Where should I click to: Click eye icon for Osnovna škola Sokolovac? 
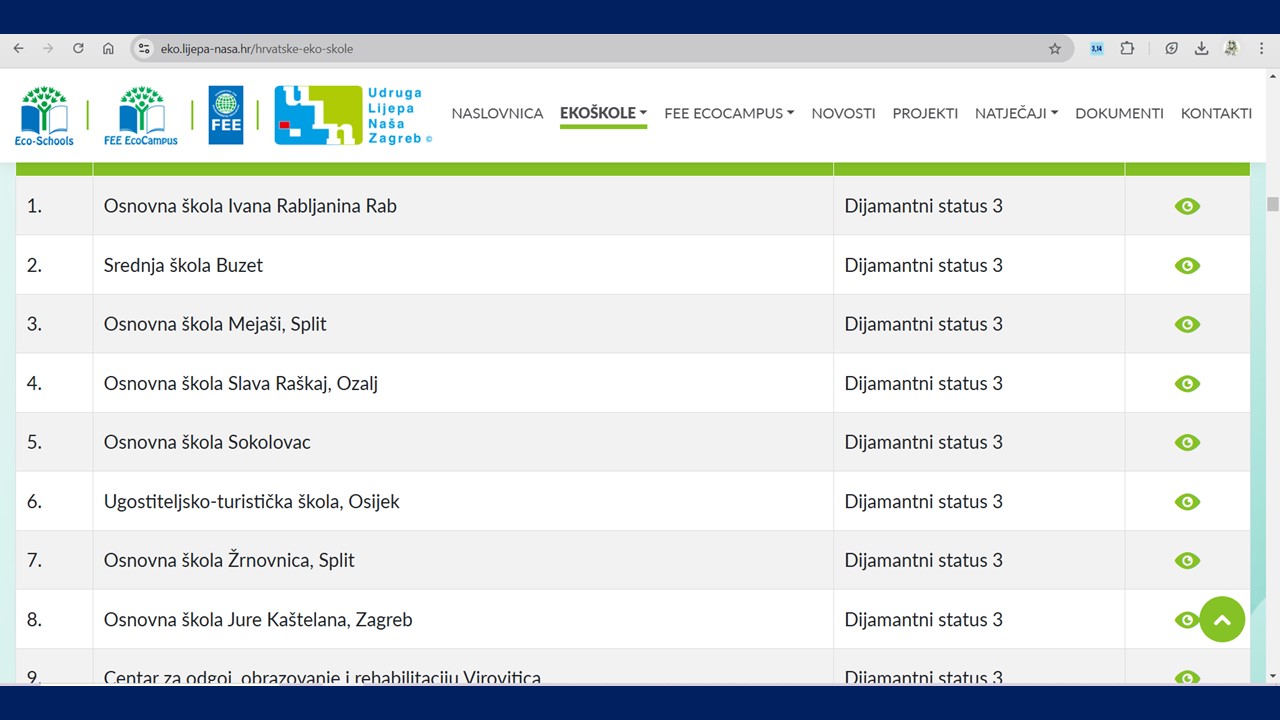click(x=1186, y=442)
